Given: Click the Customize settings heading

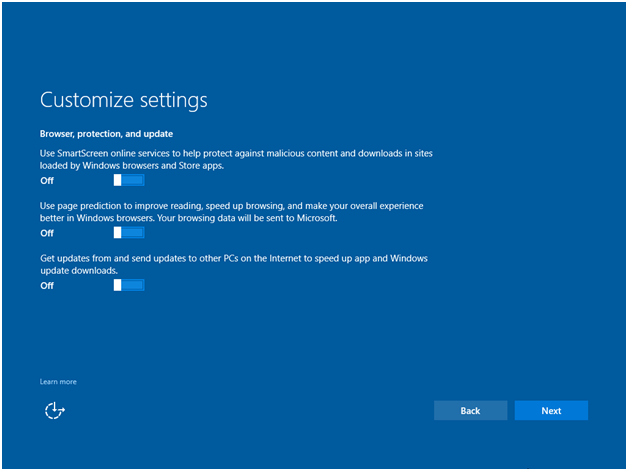Looking at the screenshot, I should 123,101.
